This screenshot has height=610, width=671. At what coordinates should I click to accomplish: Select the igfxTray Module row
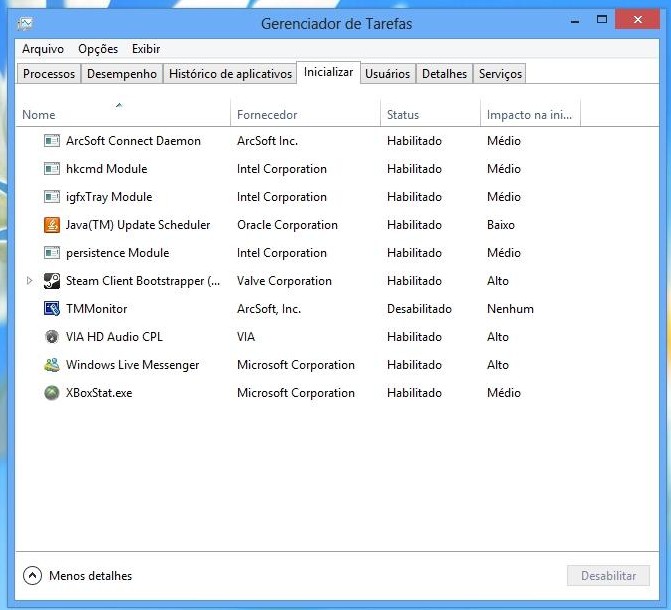pyautogui.click(x=109, y=197)
